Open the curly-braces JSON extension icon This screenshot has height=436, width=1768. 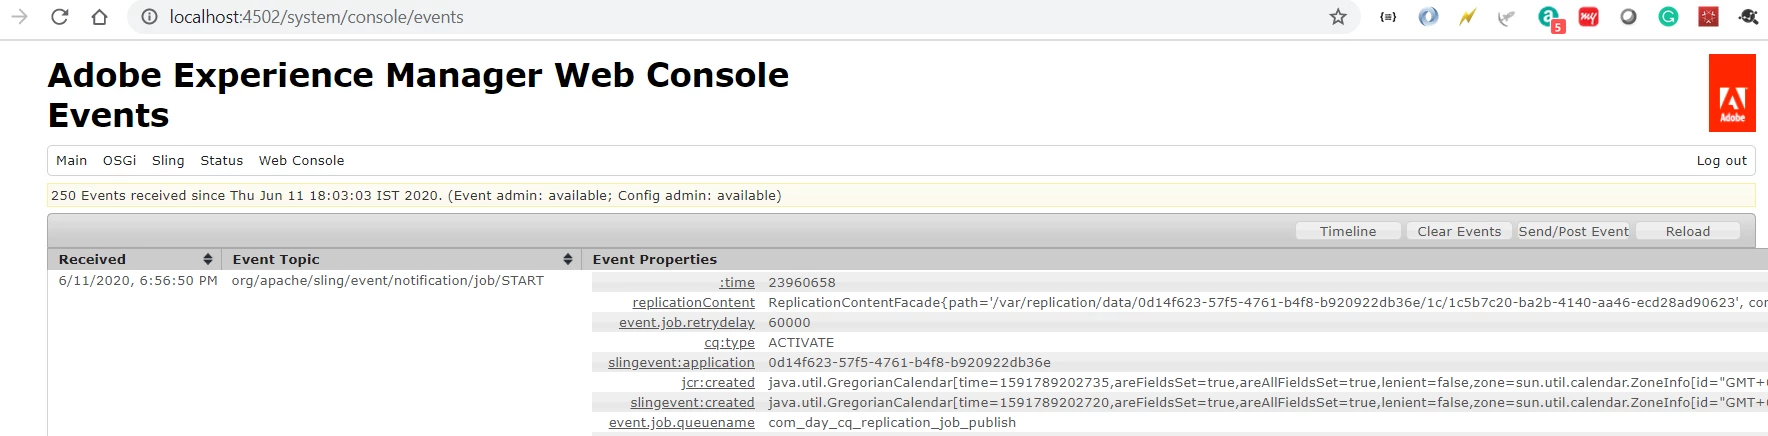coord(1388,17)
